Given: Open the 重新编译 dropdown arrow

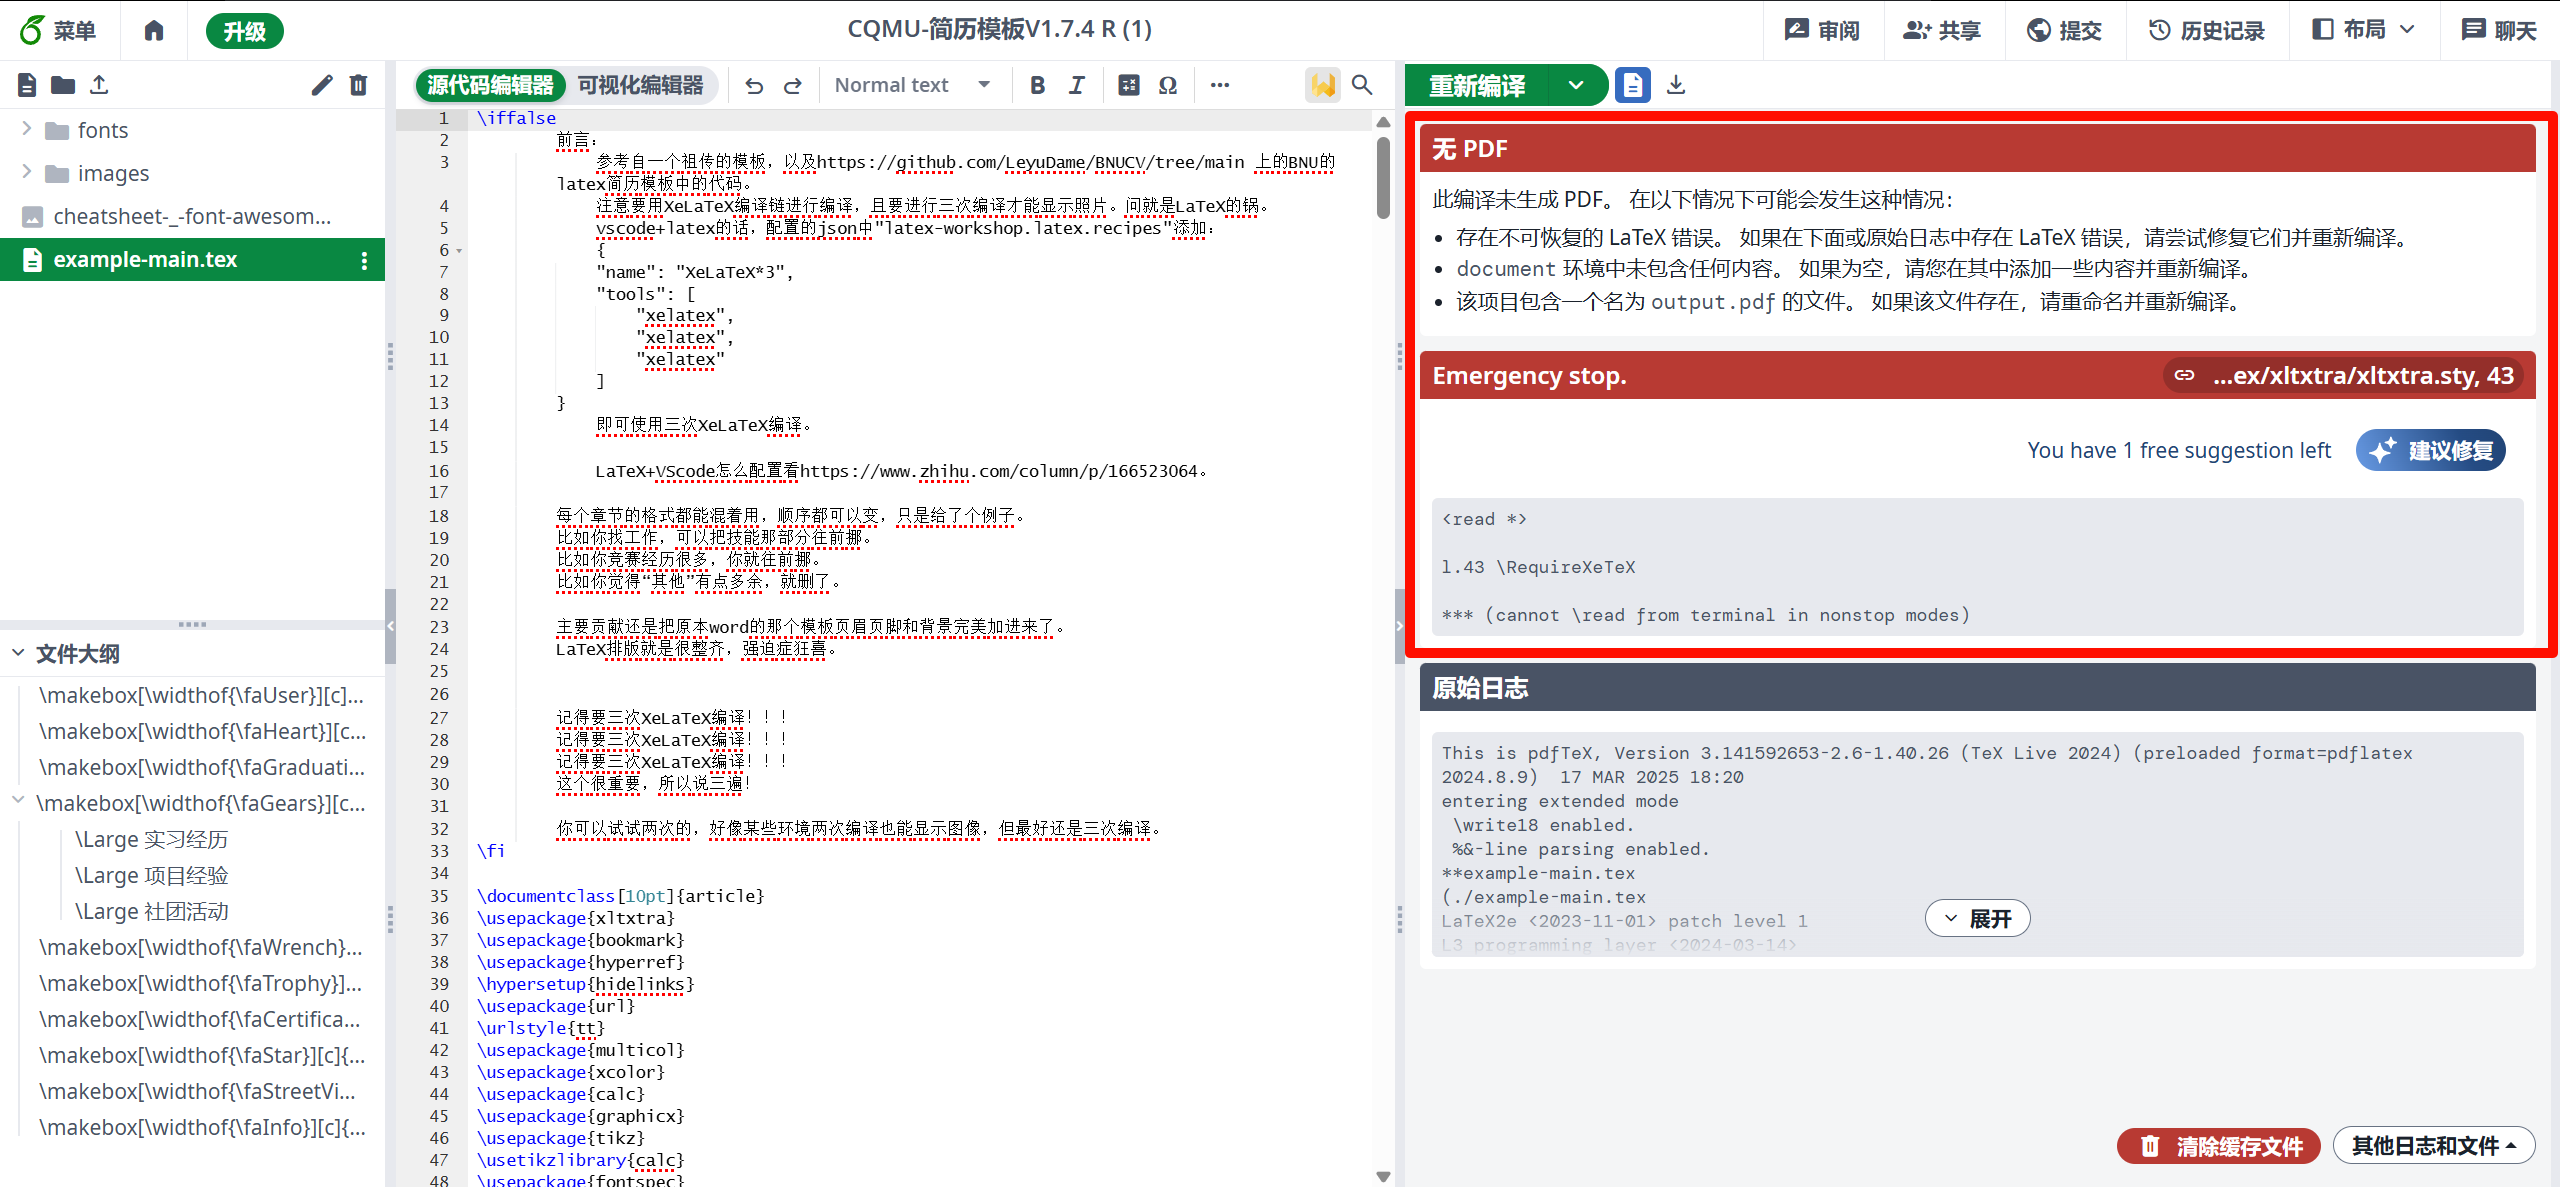Looking at the screenshot, I should pos(1576,85).
